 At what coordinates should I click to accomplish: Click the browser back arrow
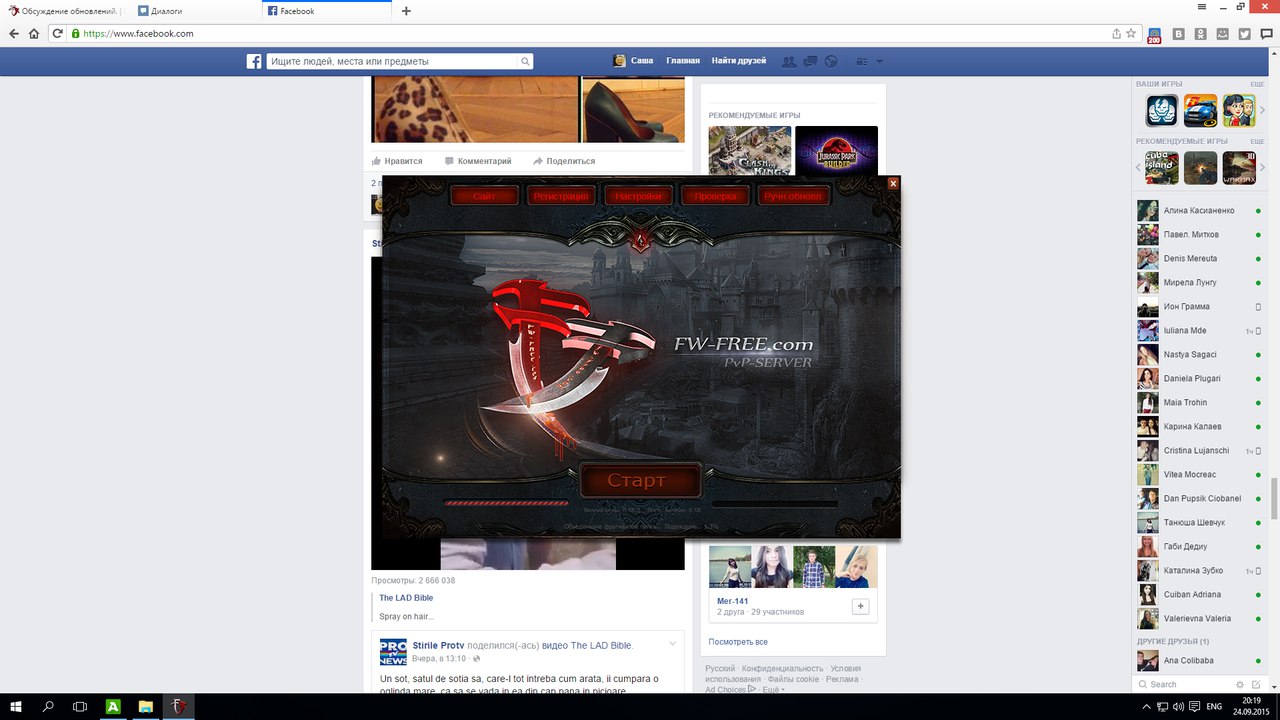coord(14,33)
